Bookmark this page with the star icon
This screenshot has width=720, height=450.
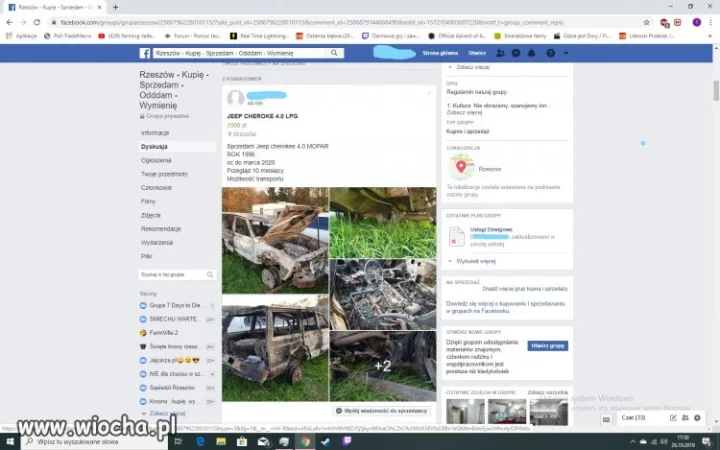pyautogui.click(x=647, y=22)
